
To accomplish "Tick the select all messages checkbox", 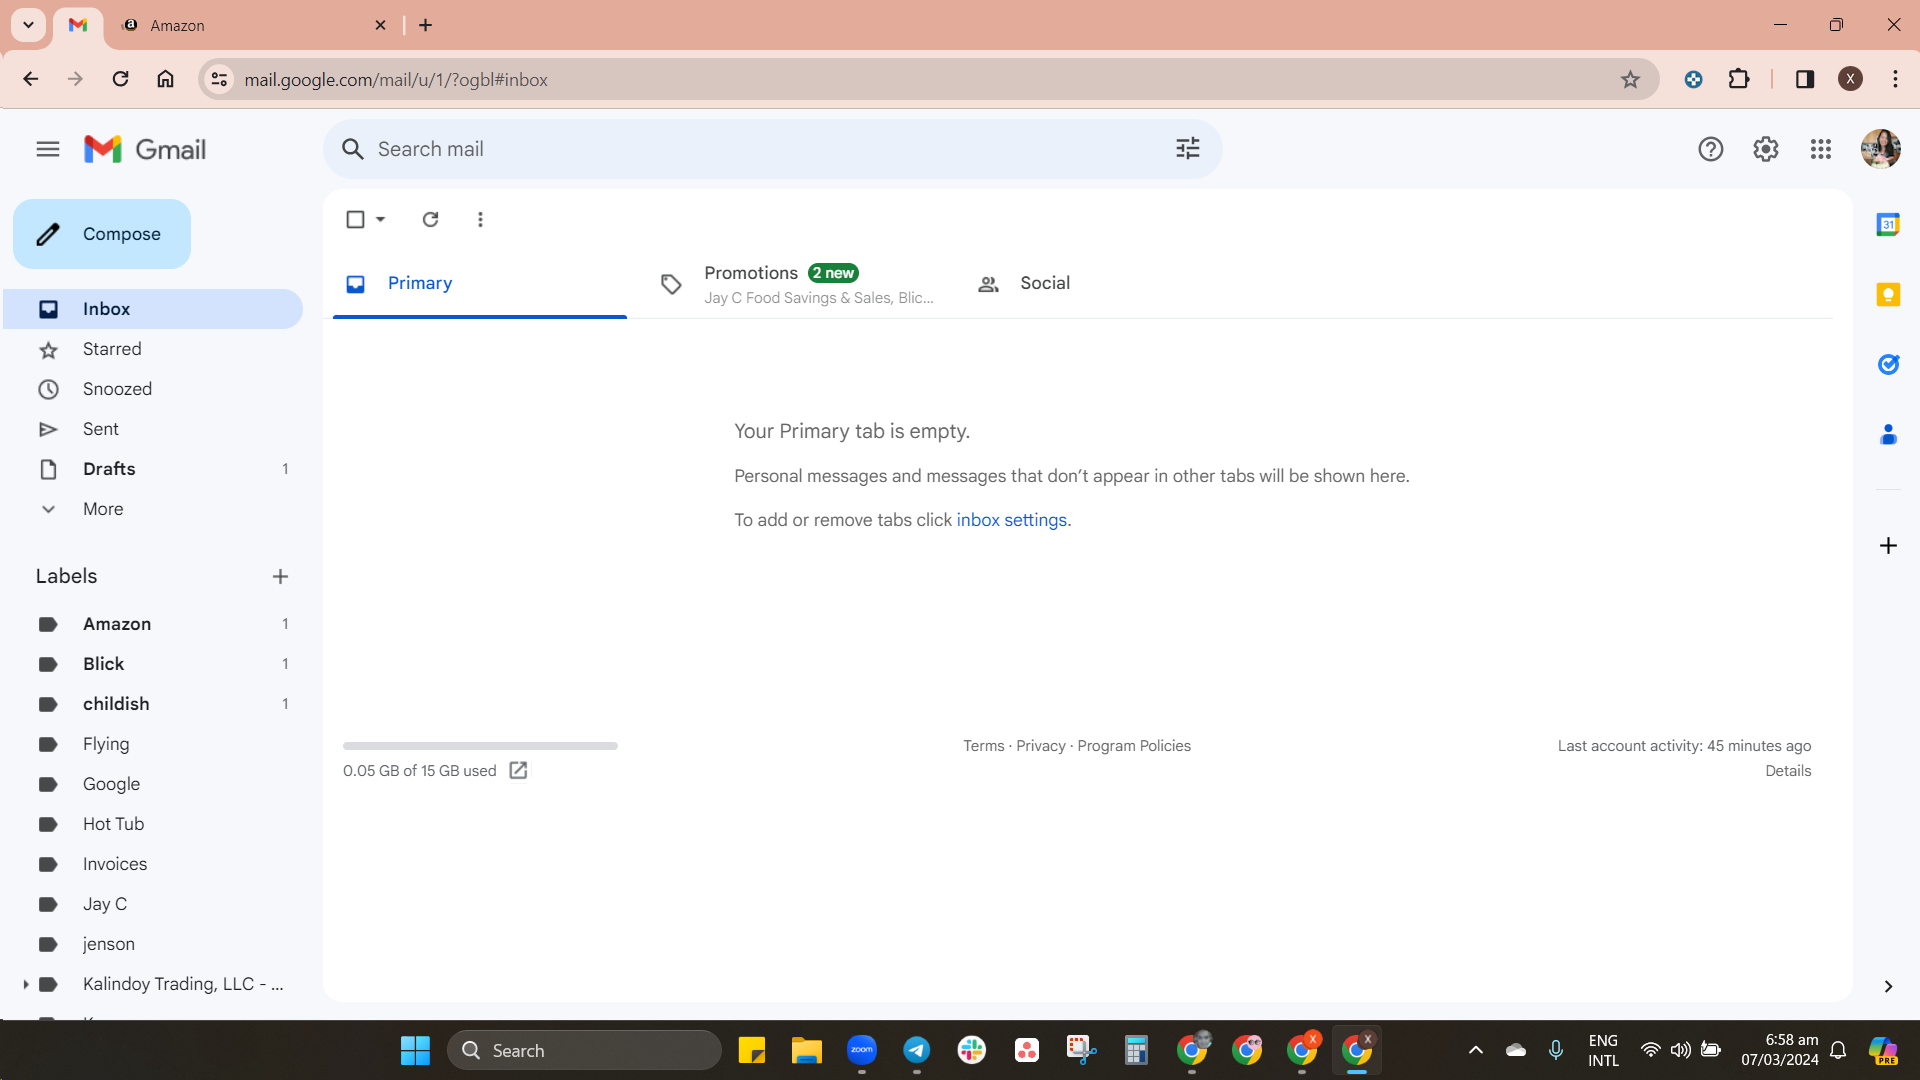I will pos(355,219).
